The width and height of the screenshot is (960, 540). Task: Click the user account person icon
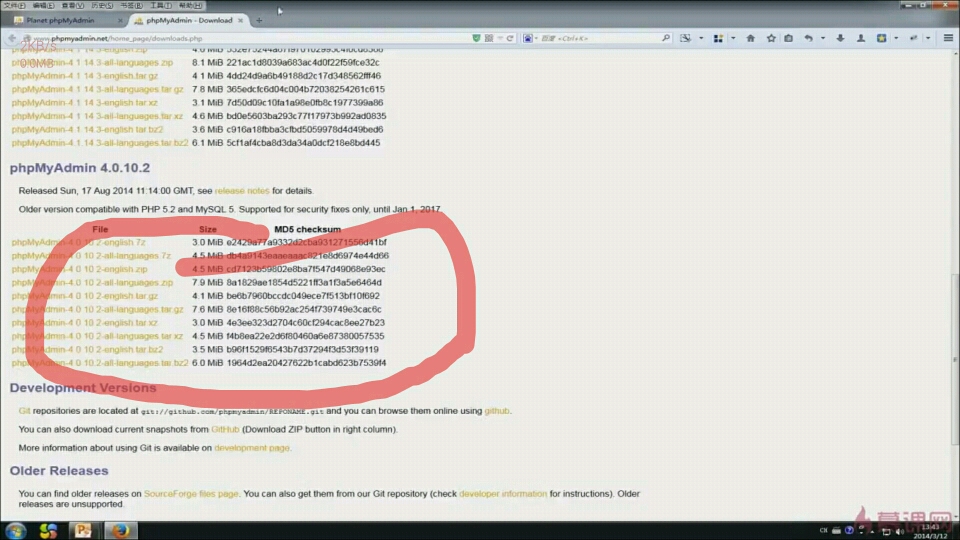coord(861,38)
